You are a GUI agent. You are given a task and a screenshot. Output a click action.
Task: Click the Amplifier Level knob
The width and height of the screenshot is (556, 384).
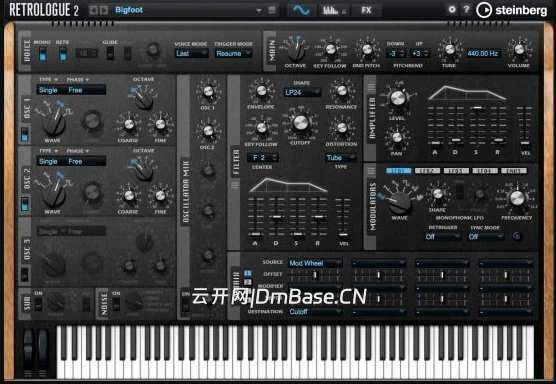point(398,98)
